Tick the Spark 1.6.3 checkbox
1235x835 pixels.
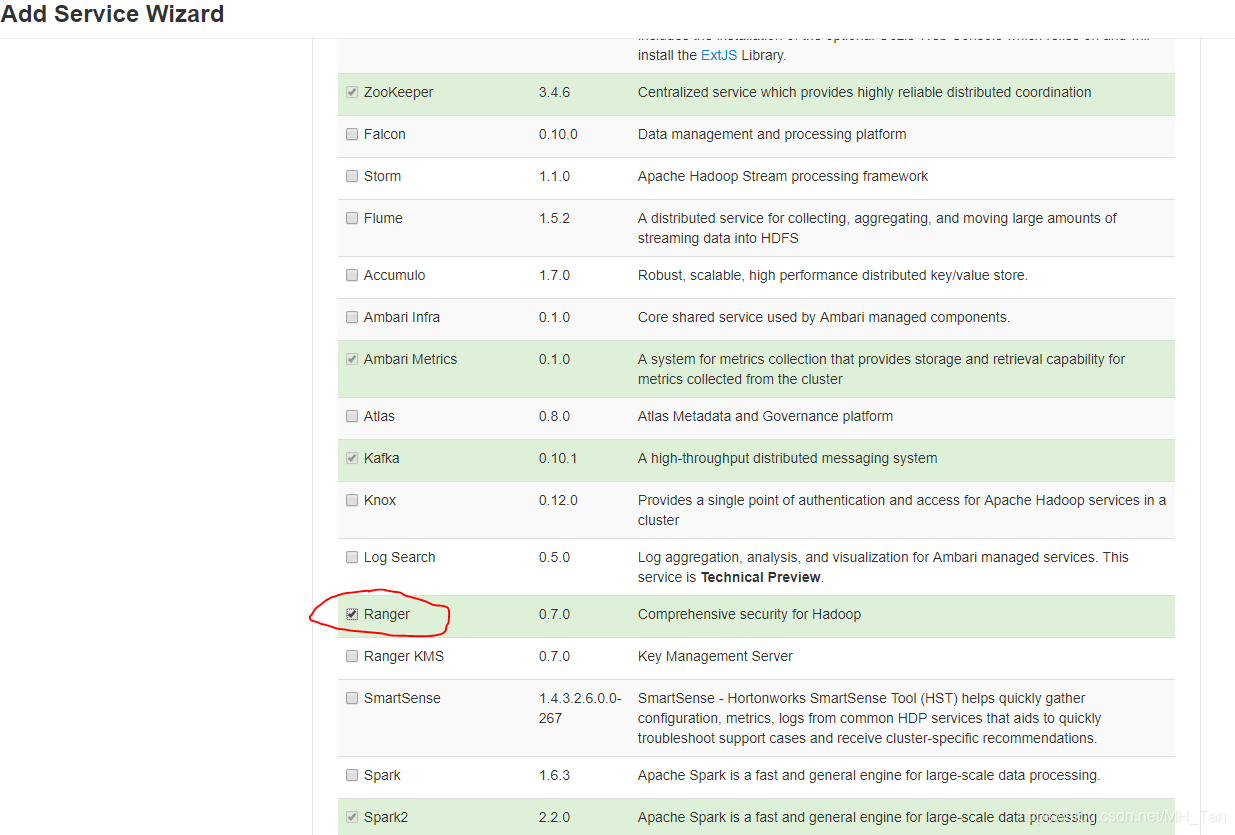pos(352,775)
